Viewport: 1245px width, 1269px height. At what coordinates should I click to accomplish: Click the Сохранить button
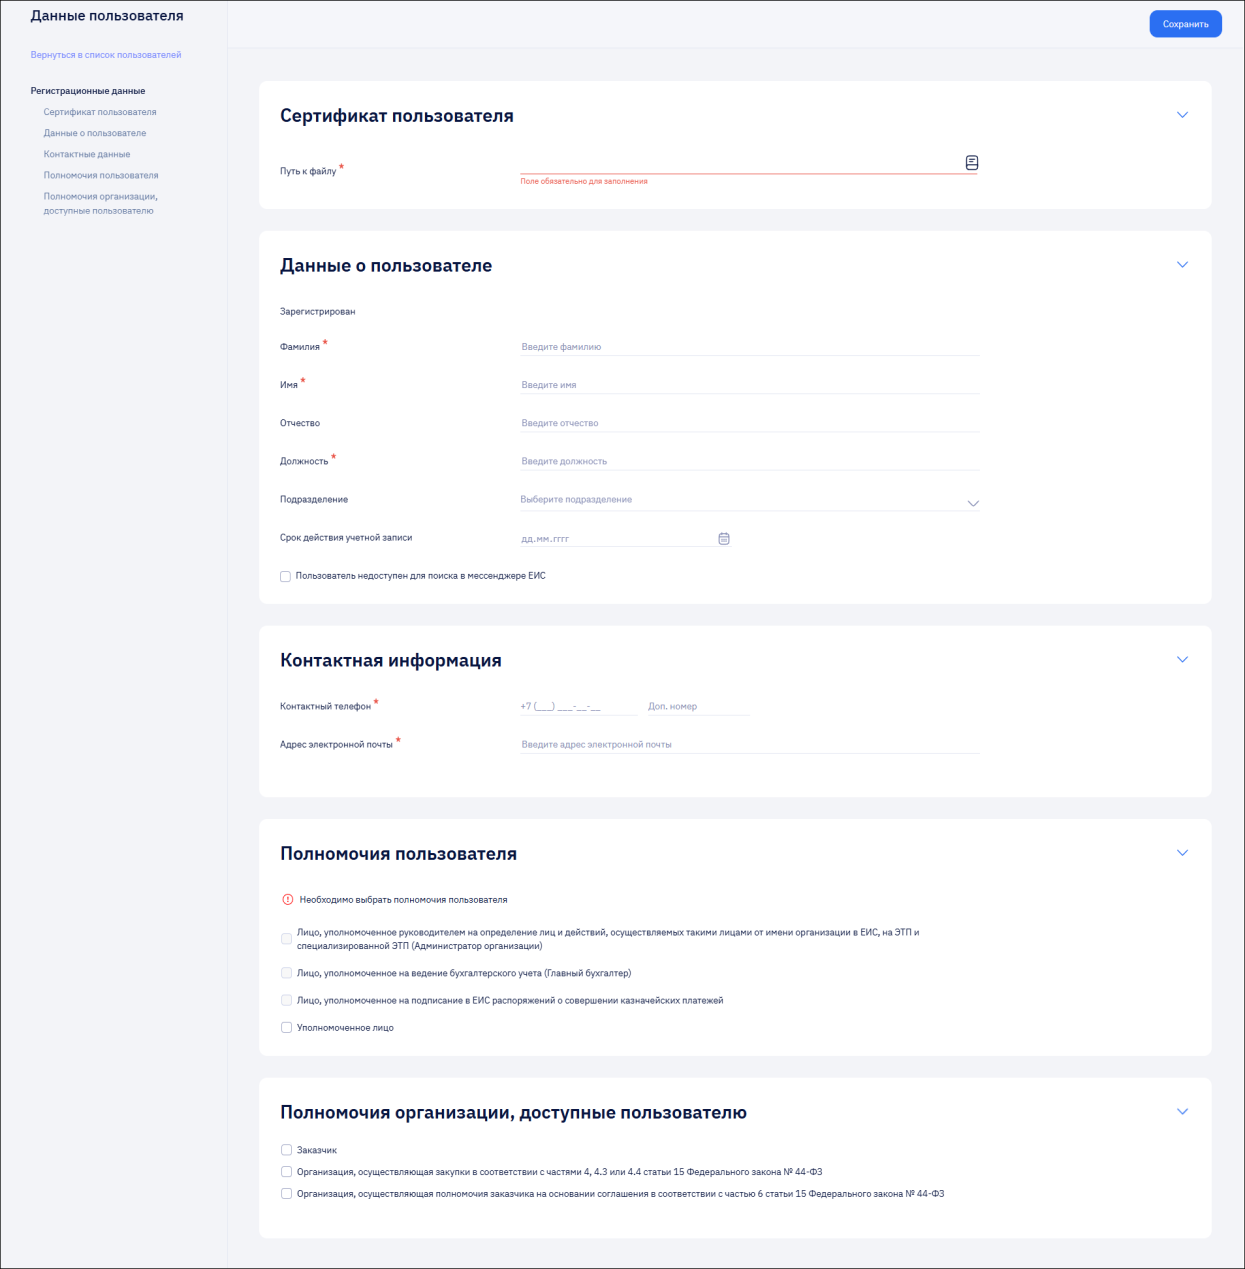click(1185, 24)
